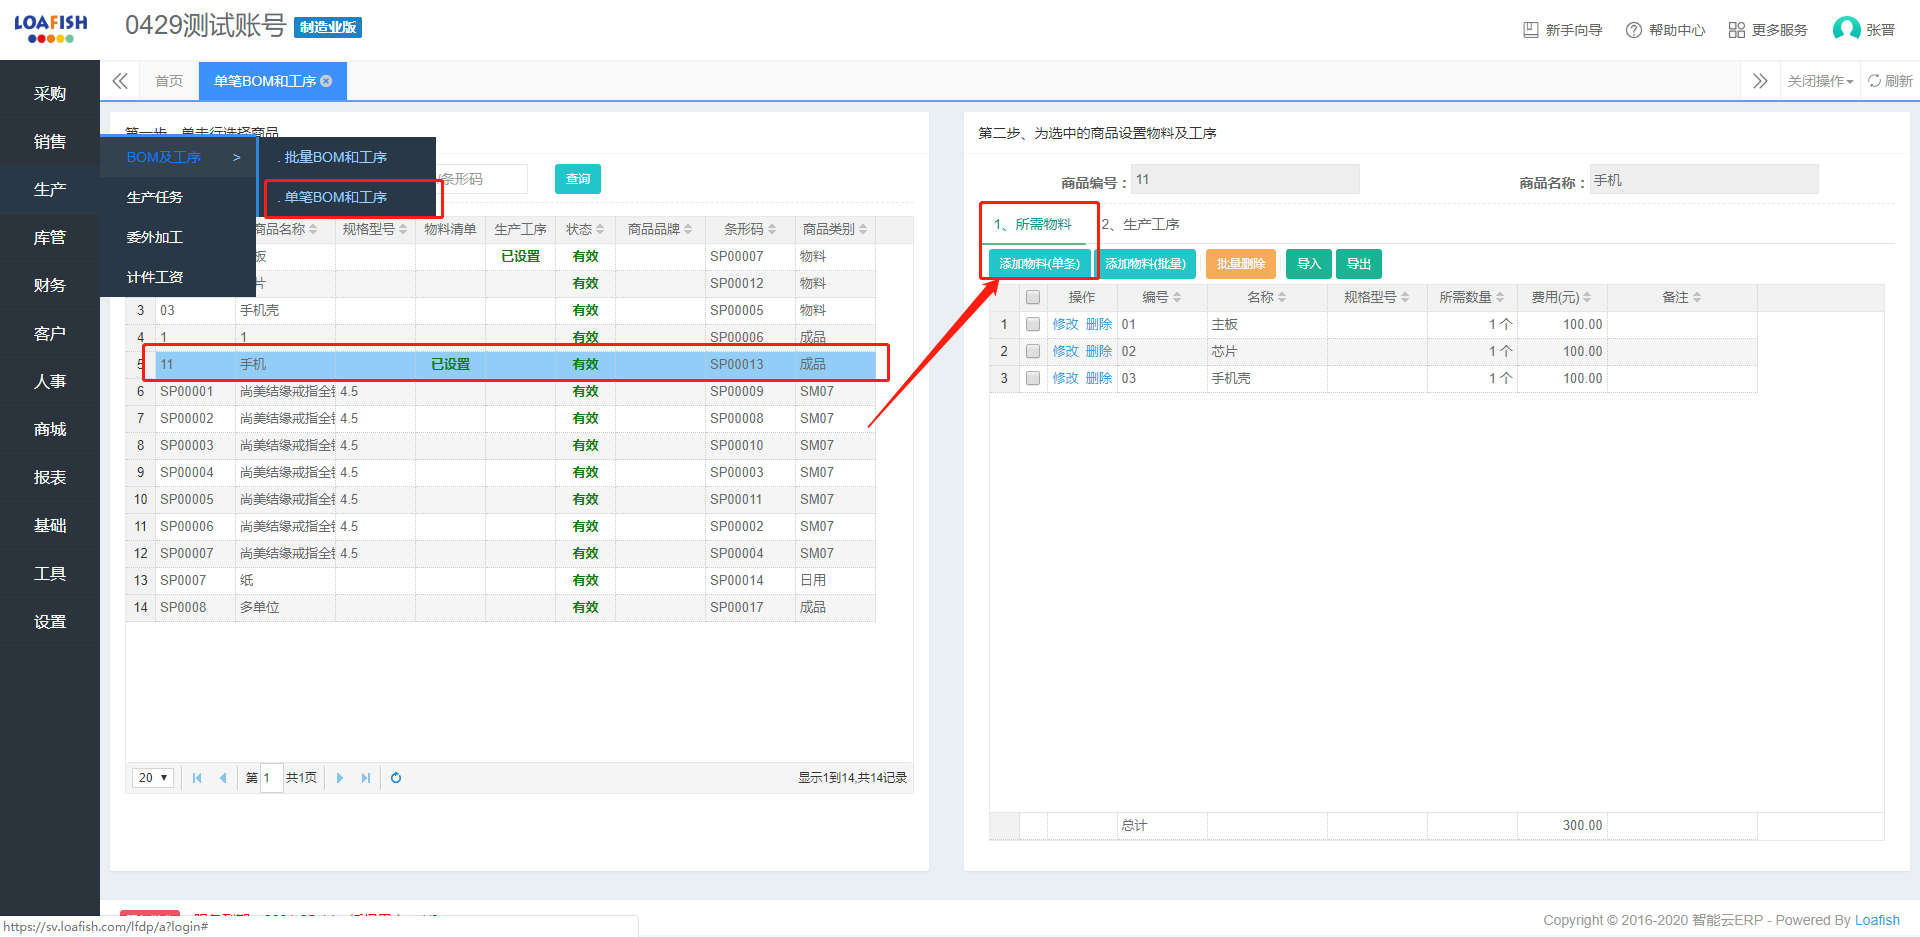This screenshot has width=1920, height=937.
Task: Select product row SP0008 多单位
Action: pos(500,607)
